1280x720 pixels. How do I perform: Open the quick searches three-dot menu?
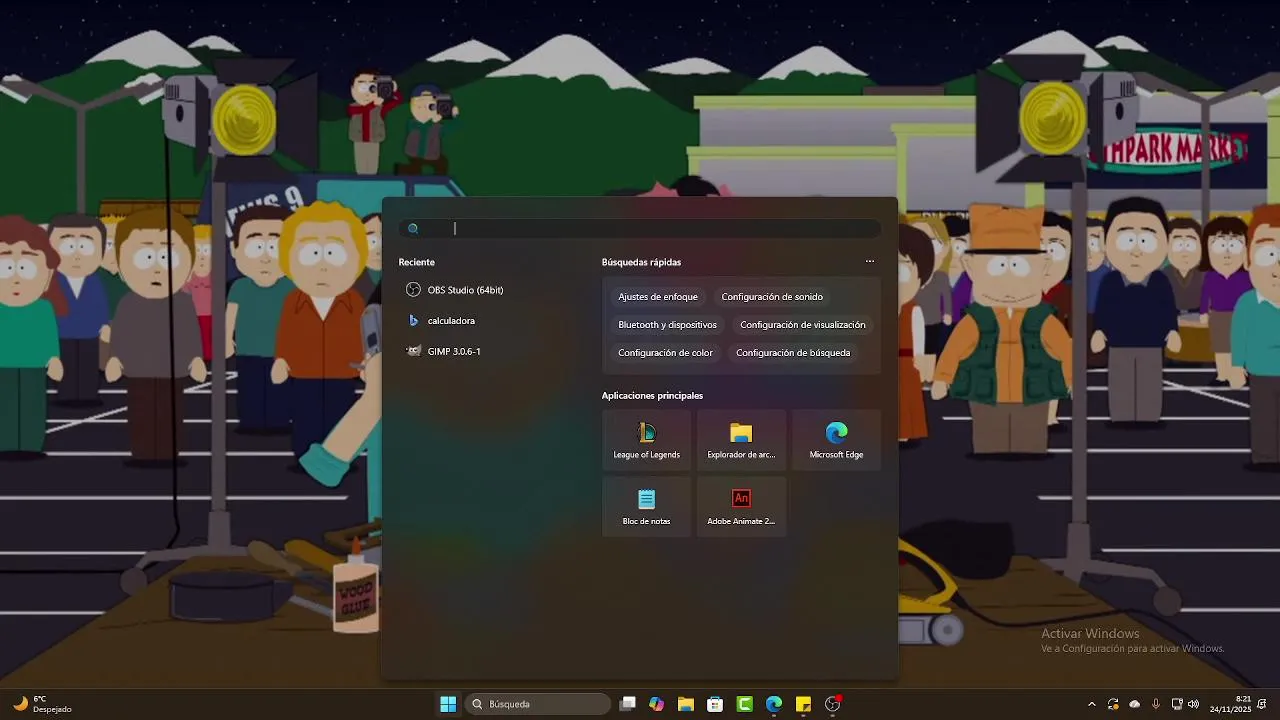[x=870, y=261]
